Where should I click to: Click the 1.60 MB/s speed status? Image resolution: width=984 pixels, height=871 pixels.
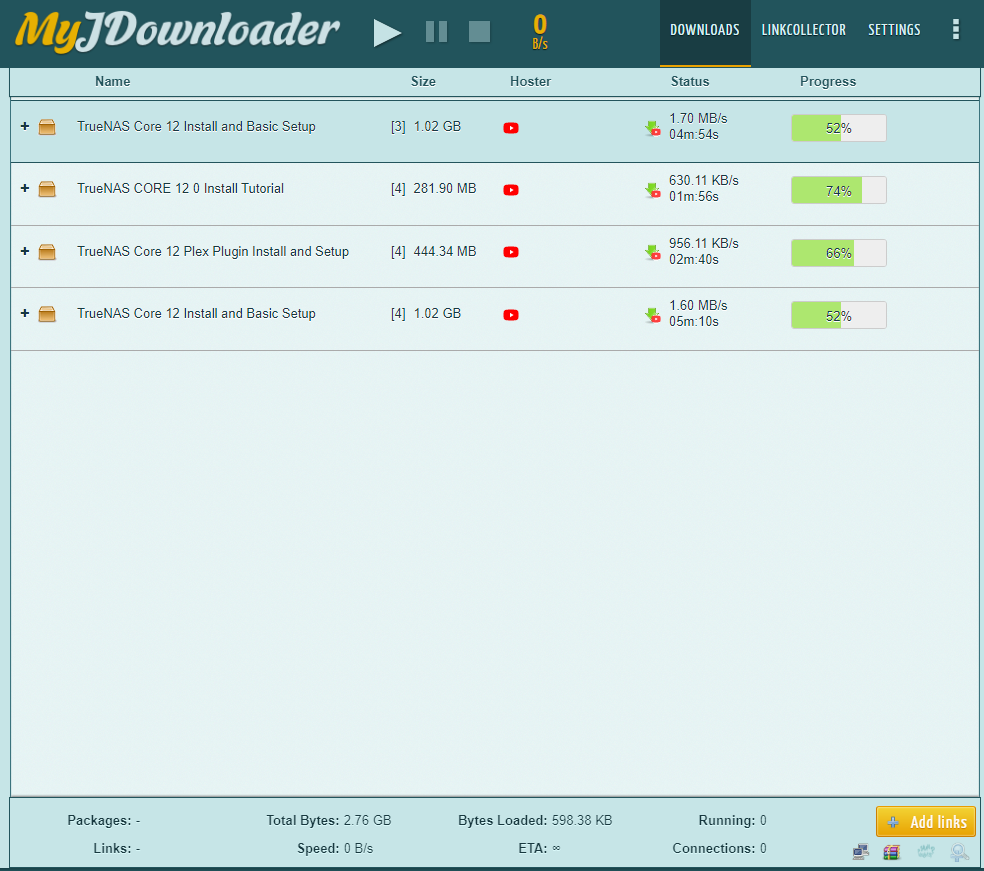(x=698, y=306)
